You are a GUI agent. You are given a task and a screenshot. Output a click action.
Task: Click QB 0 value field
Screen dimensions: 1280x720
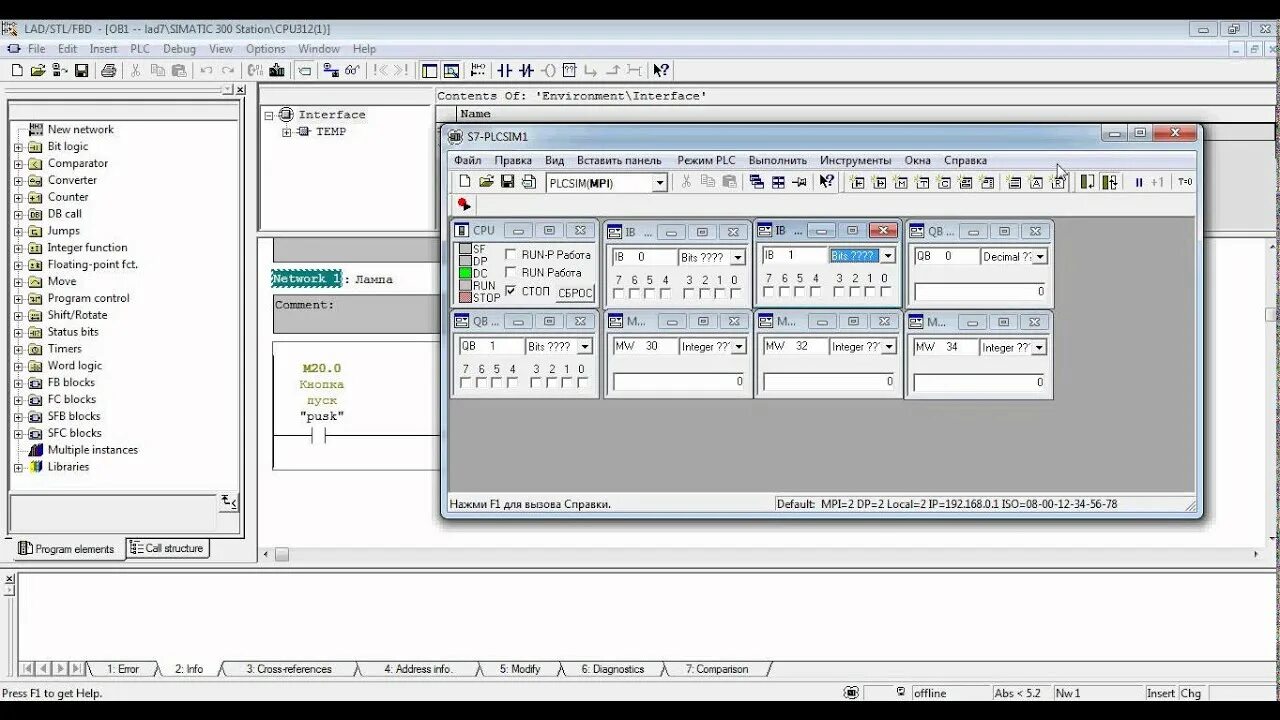(980, 291)
